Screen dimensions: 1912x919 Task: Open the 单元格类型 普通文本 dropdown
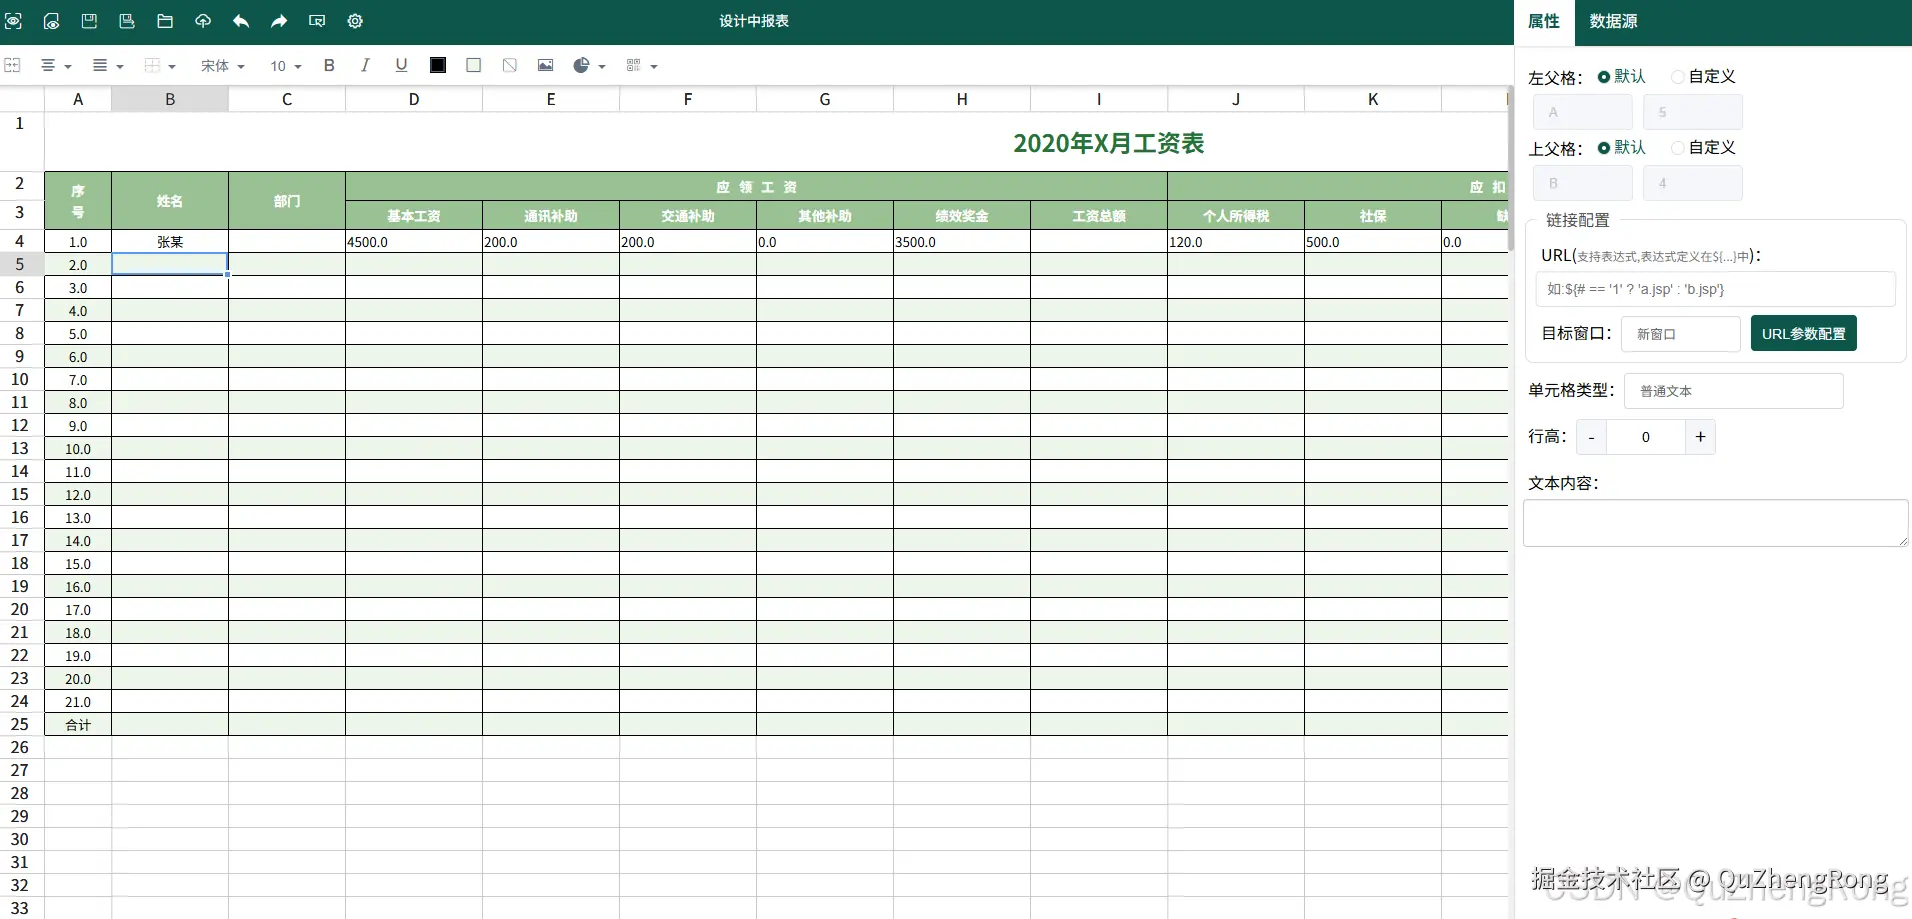tap(1733, 391)
